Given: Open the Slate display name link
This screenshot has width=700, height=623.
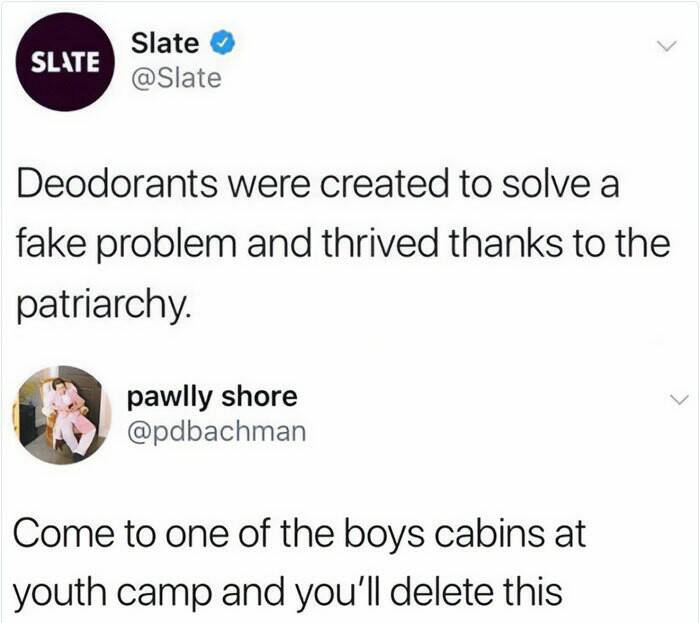Looking at the screenshot, I should [165, 43].
